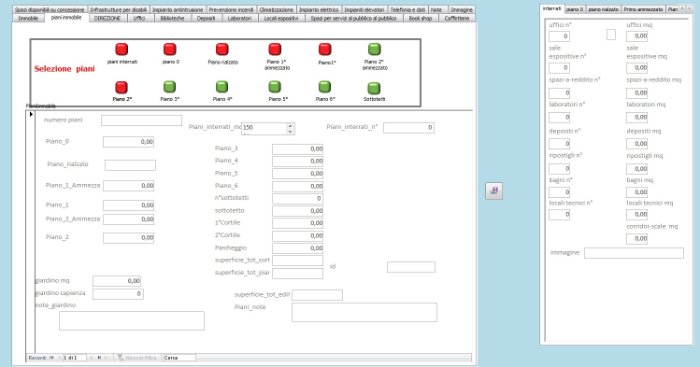Click the red 'piano 0' indicator button
The width and height of the screenshot is (700, 367).
click(170, 49)
